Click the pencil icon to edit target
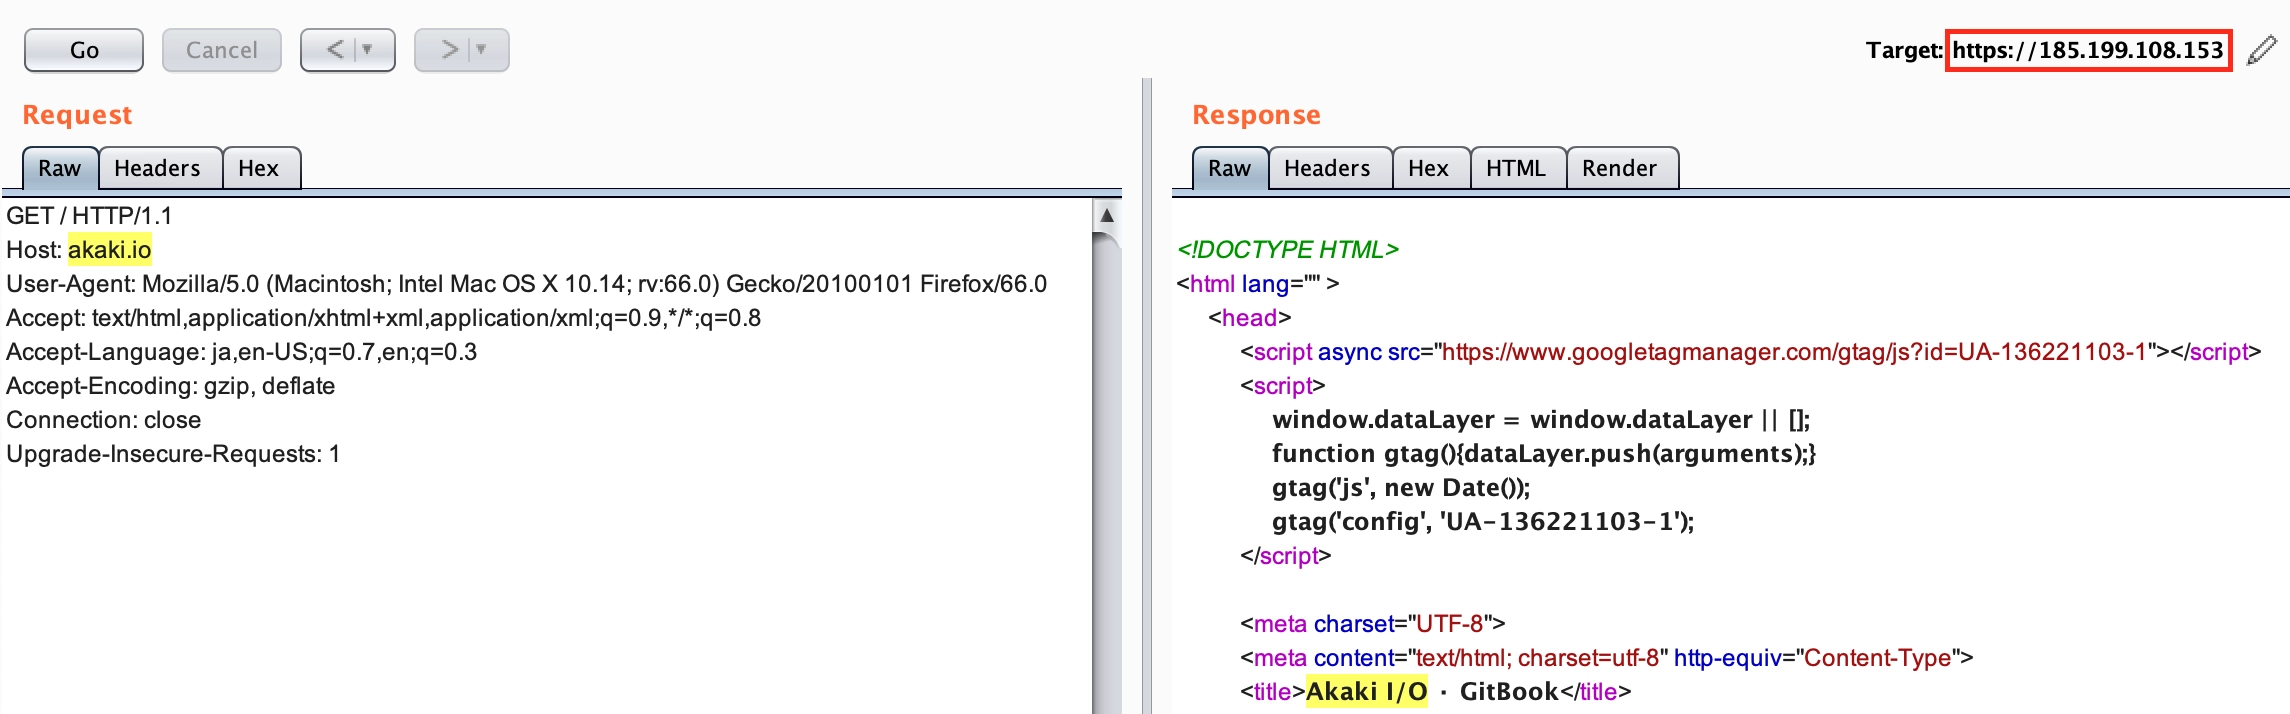Screen dimensions: 2290x714 pos(2261,50)
